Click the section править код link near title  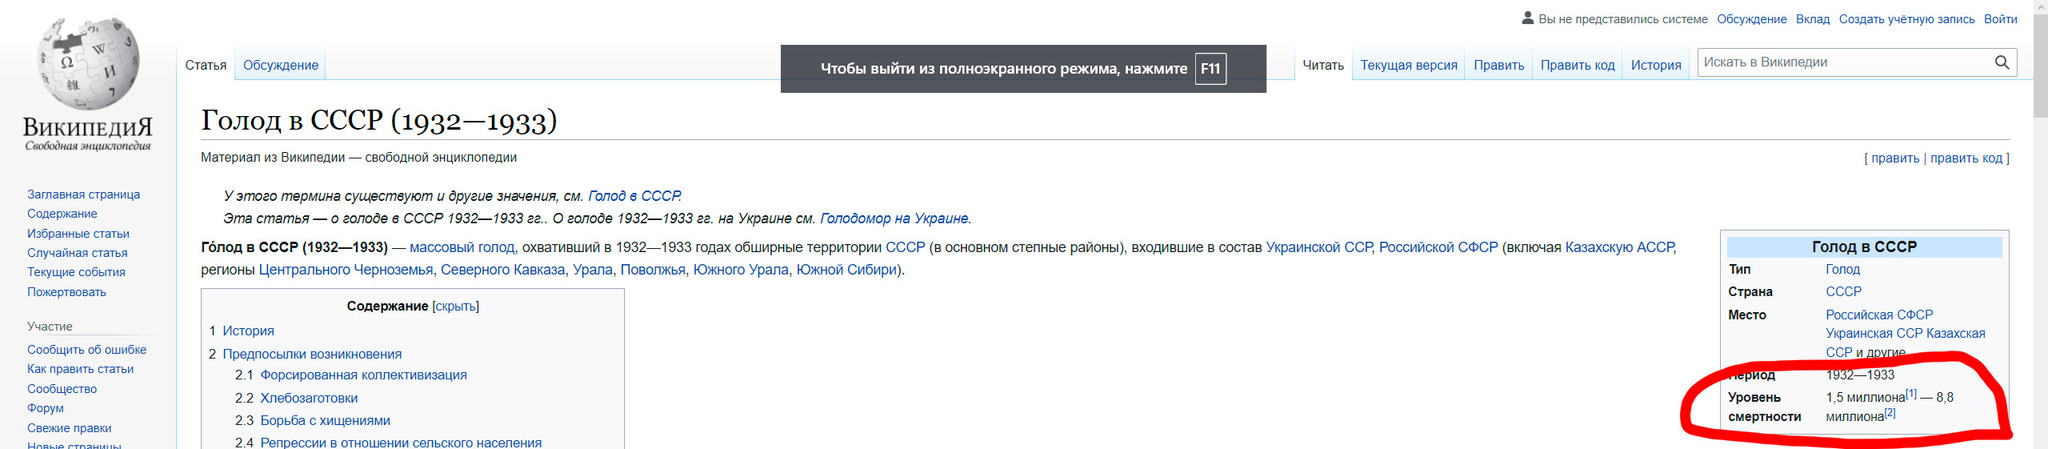click(x=1966, y=158)
